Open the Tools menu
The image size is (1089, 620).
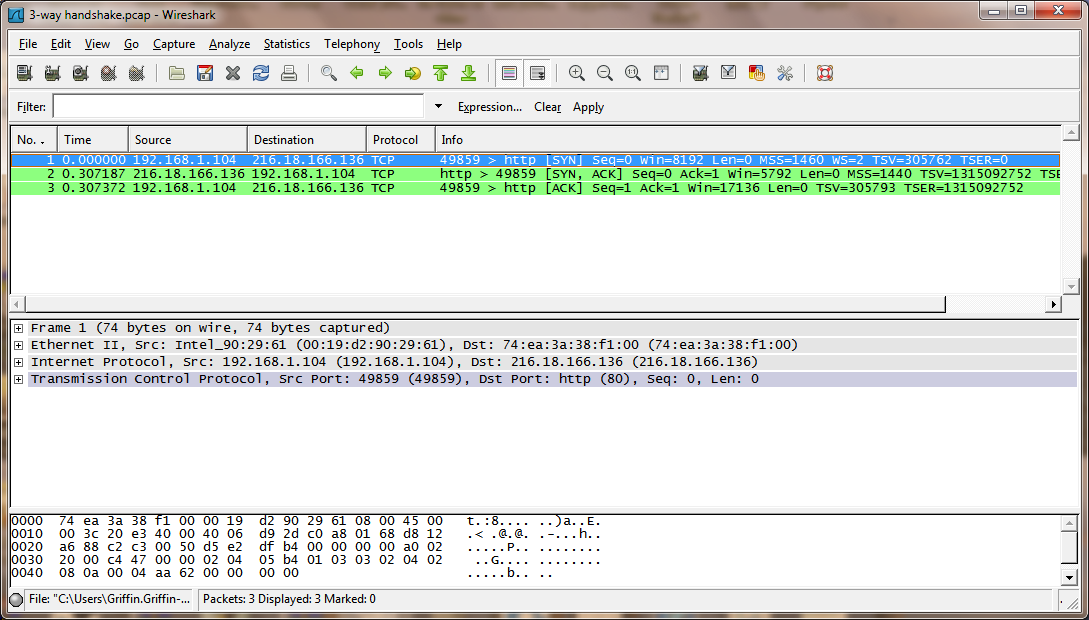click(408, 44)
